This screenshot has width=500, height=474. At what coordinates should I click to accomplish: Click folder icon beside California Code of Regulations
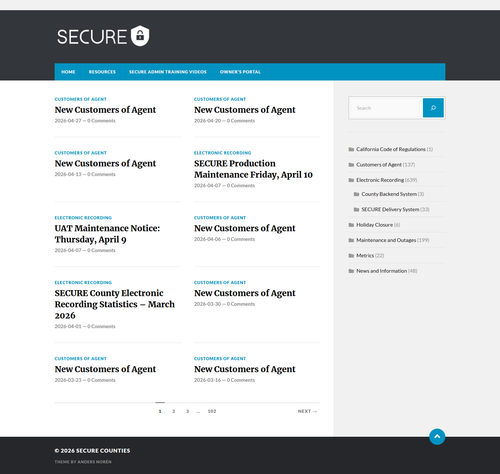(351, 149)
